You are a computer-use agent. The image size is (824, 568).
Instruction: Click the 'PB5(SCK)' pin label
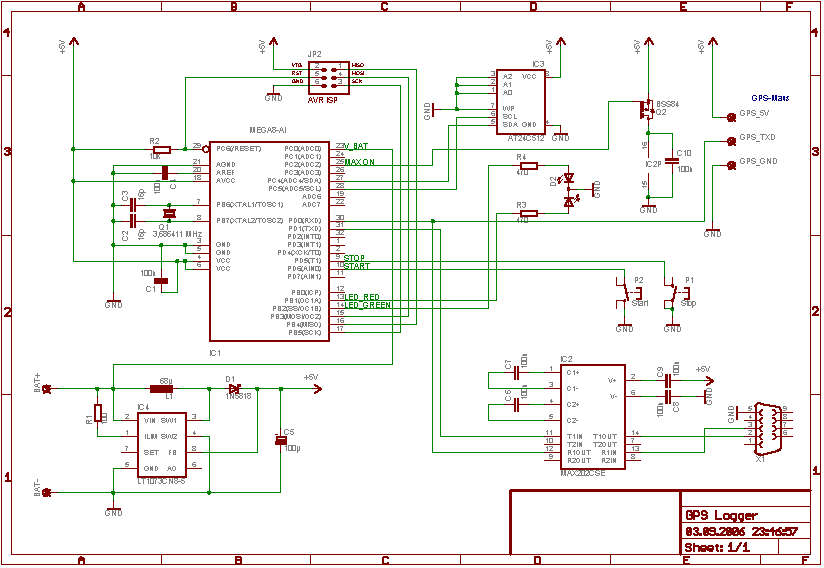click(305, 333)
